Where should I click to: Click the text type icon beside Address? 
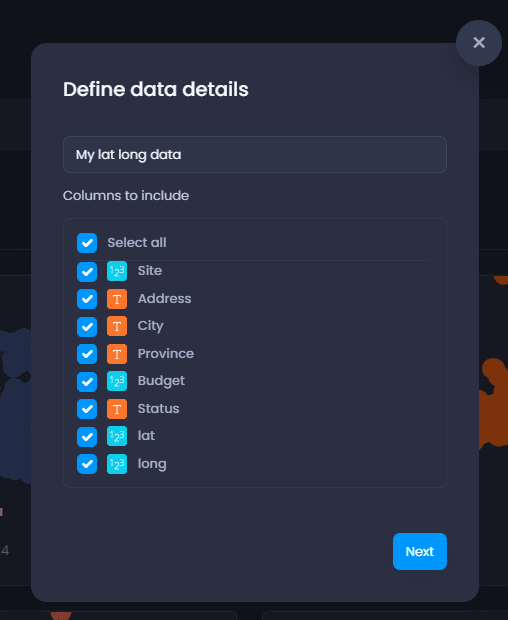(117, 299)
